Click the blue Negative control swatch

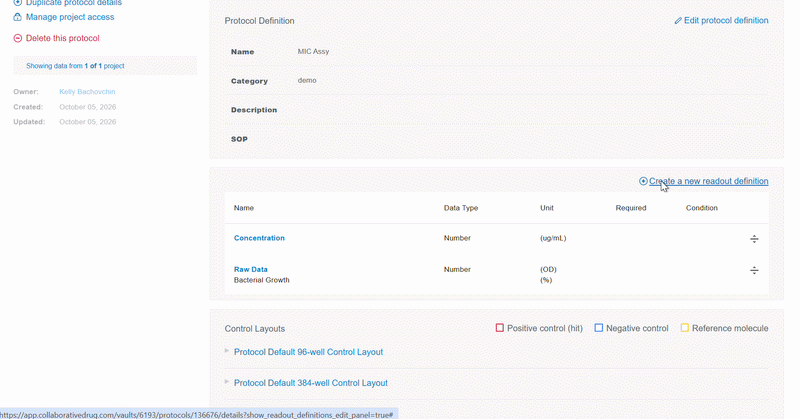[x=598, y=328]
